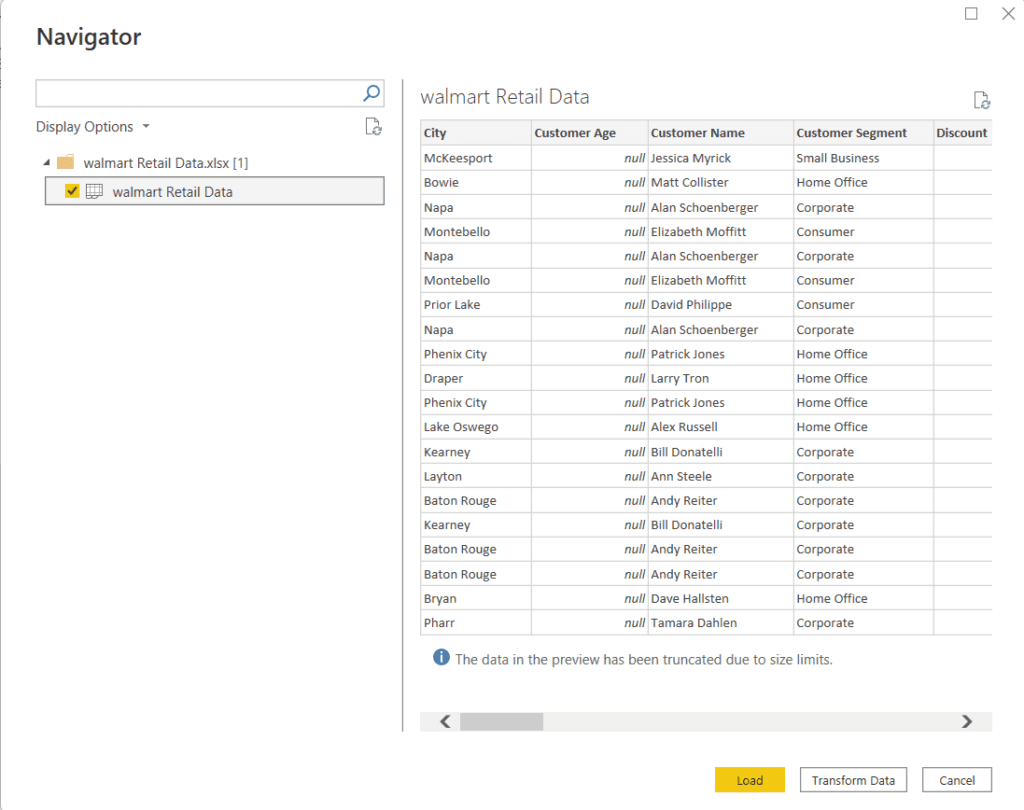Click the Jessica Myrick cell
Viewport: 1024px width, 810px height.
(x=721, y=158)
